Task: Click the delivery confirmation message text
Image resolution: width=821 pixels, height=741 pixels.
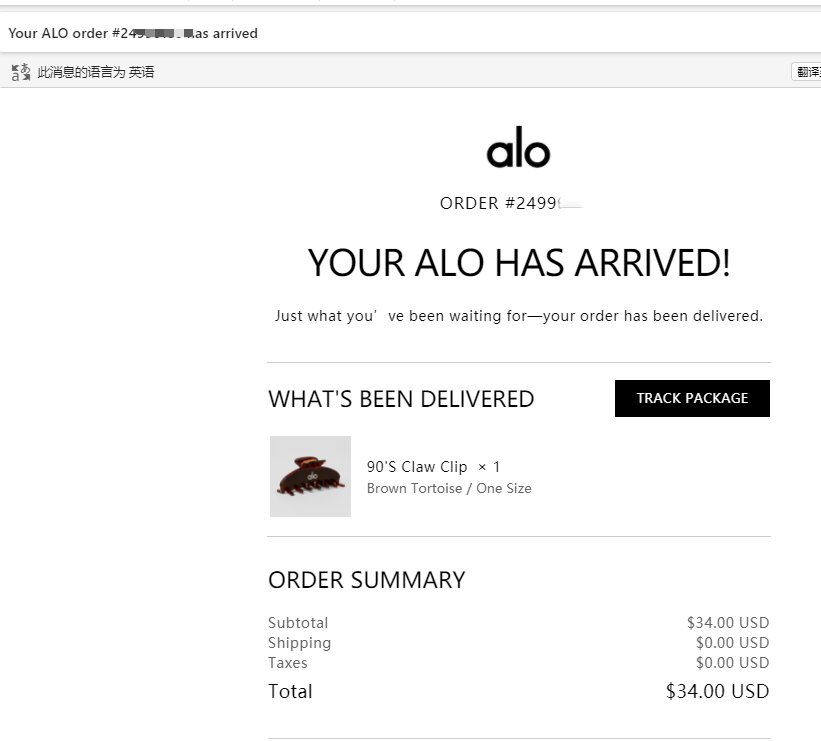Action: [x=518, y=315]
